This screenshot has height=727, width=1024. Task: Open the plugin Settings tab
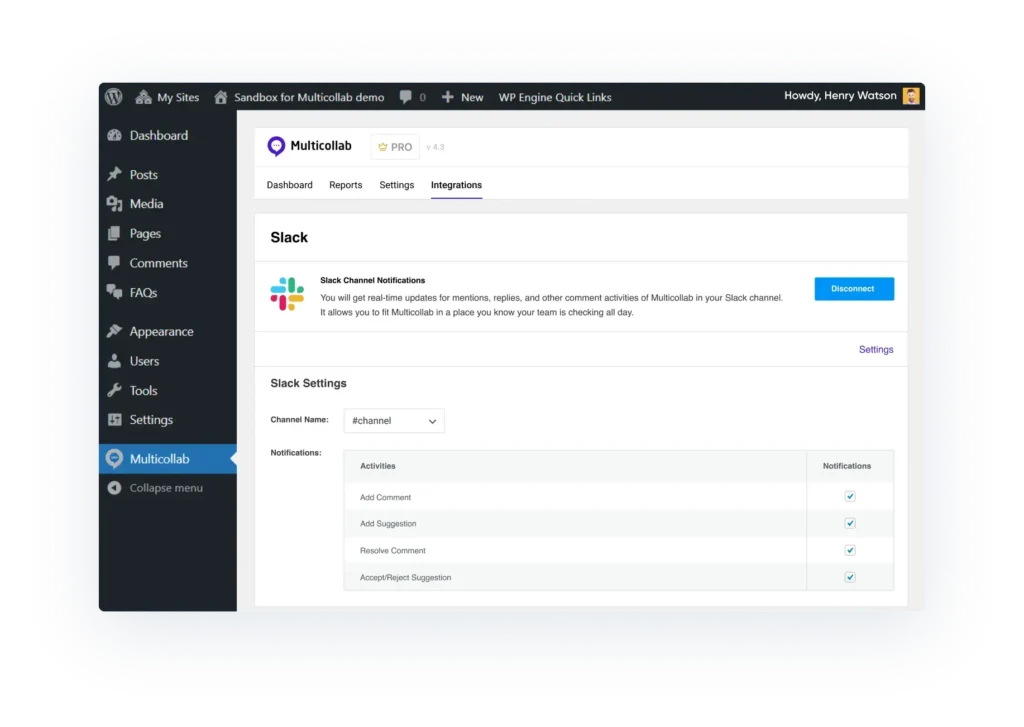pyautogui.click(x=396, y=185)
